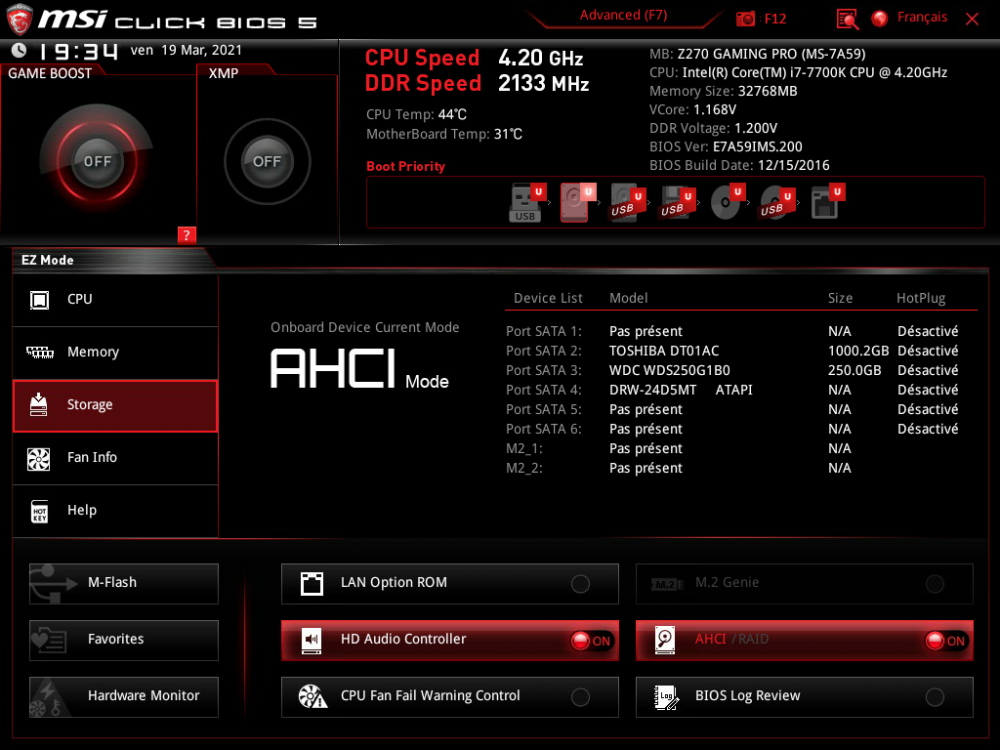Screen dimensions: 1000x750
Task: Open the CPU section in sidebar
Action: point(115,299)
